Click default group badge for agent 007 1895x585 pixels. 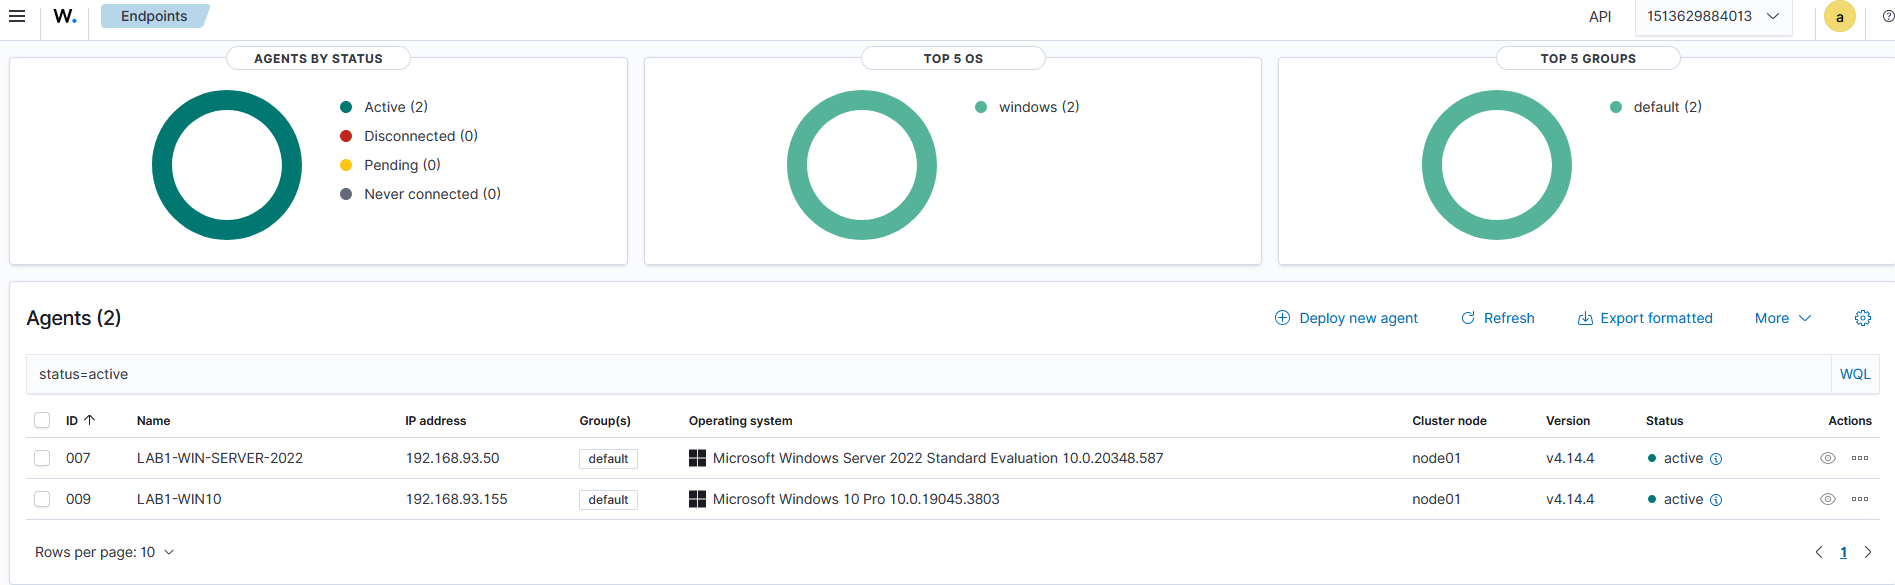[608, 459]
